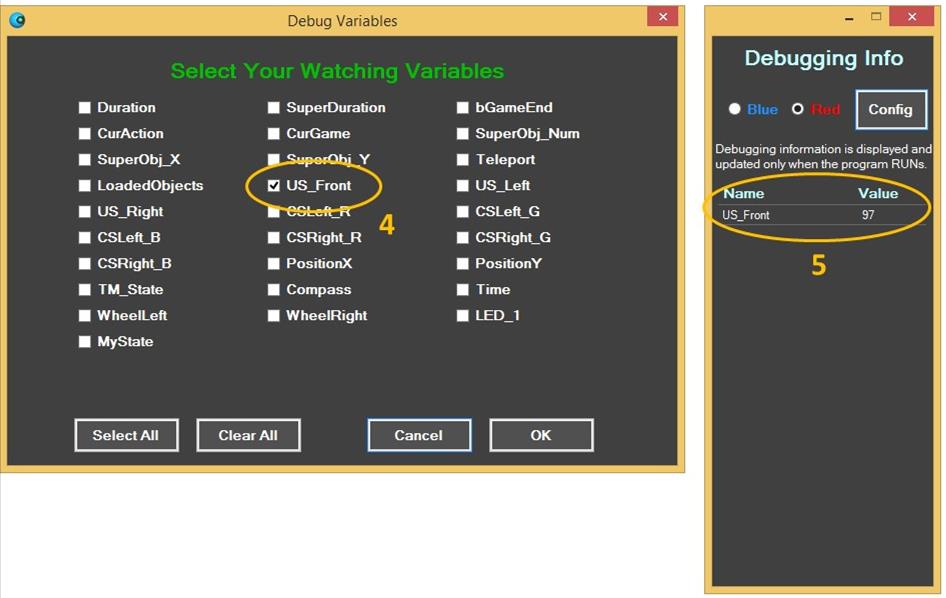
Task: Enable the Duration variable checkbox
Action: (x=85, y=108)
